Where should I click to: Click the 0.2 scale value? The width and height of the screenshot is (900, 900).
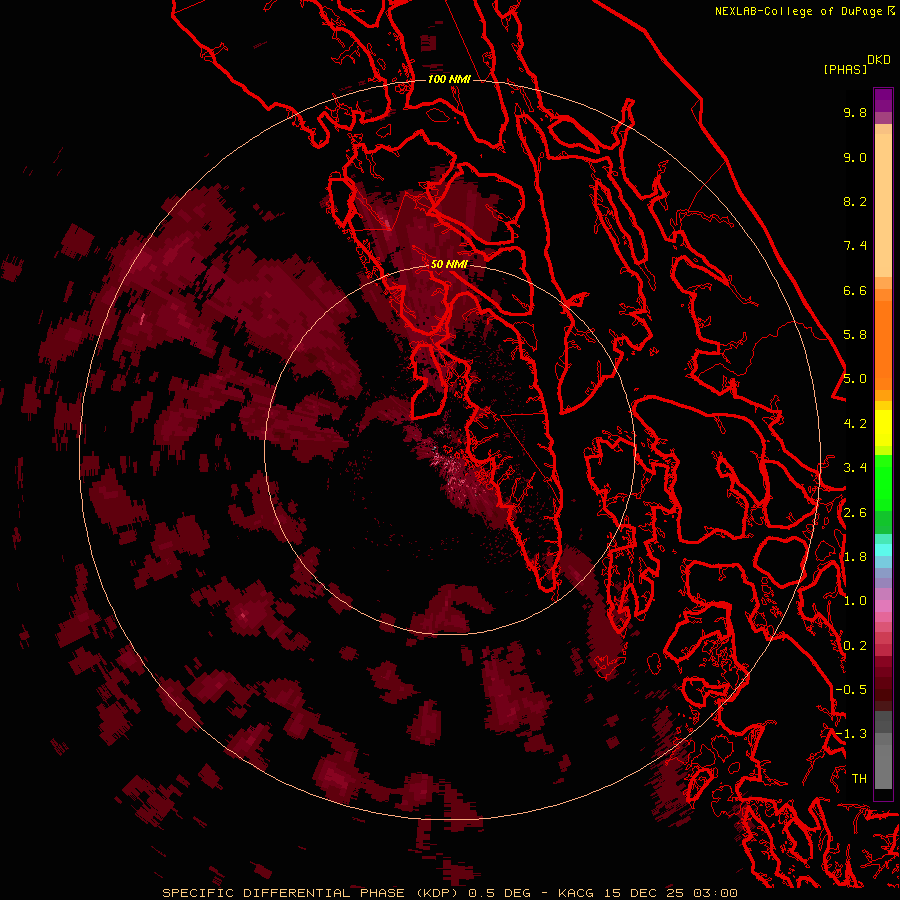tap(855, 646)
